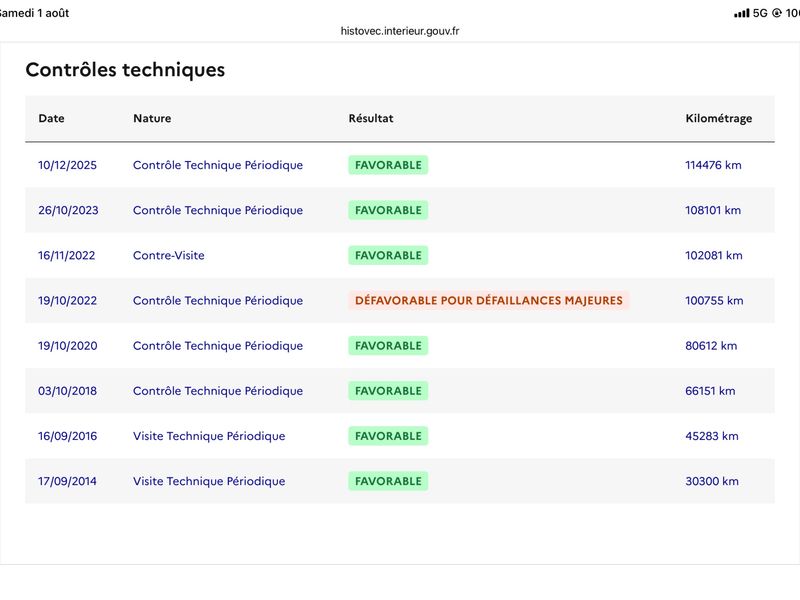Select the 10/12/2025 date entry
Viewport: 800px width, 600px height.
coord(67,165)
